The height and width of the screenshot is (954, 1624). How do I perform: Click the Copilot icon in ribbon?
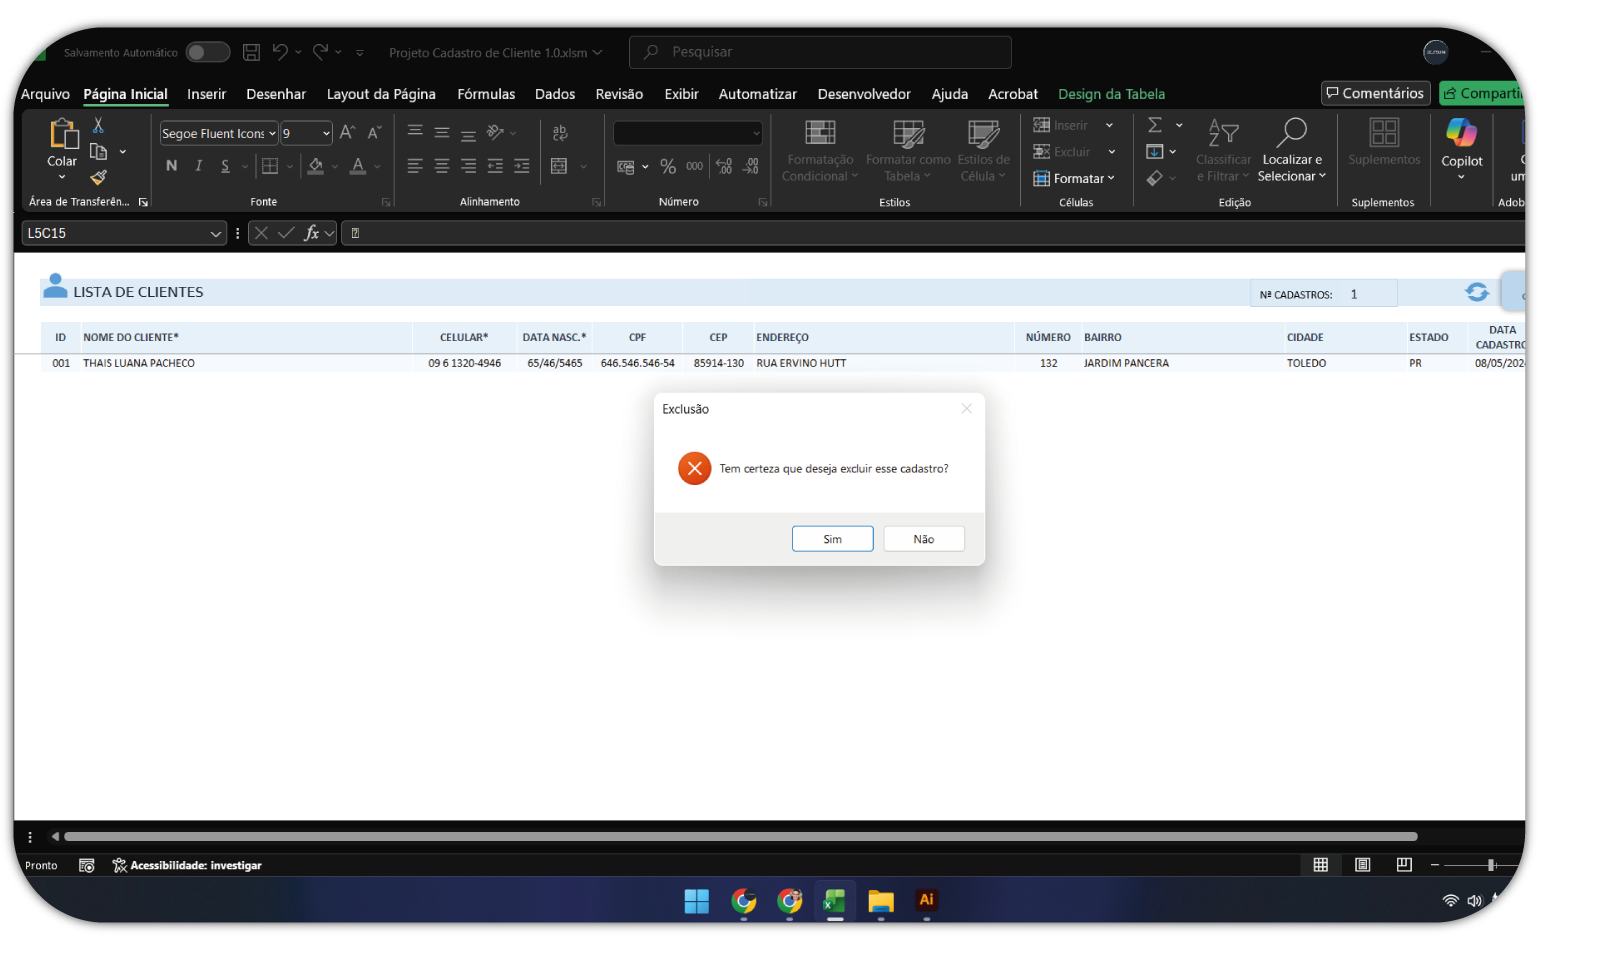[x=1461, y=133]
